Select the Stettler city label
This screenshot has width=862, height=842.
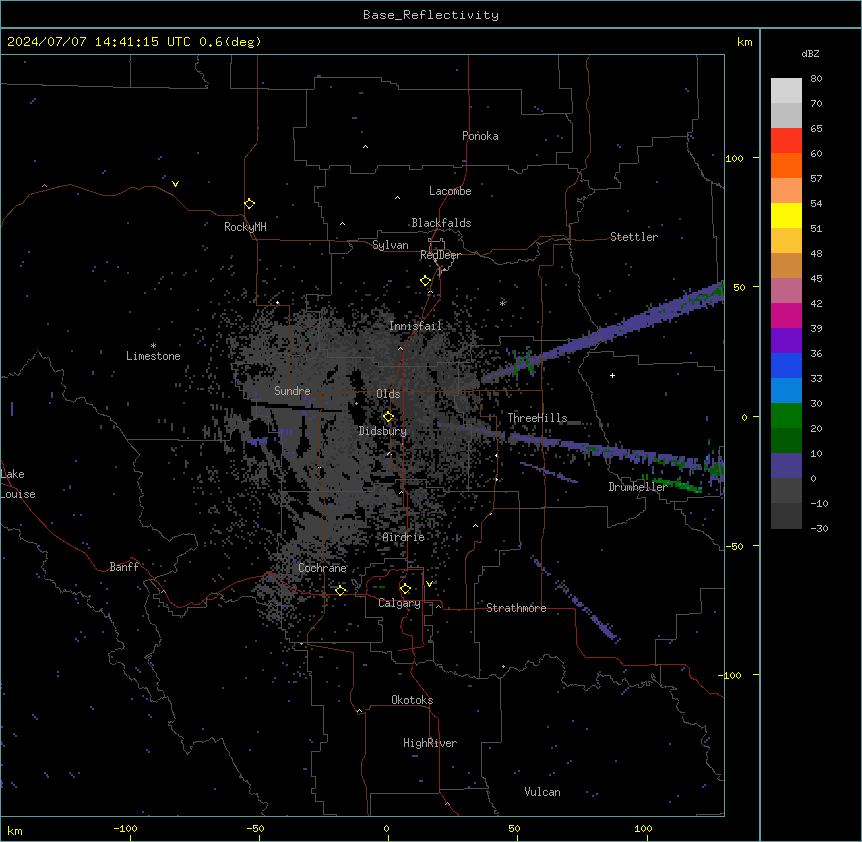pos(634,237)
